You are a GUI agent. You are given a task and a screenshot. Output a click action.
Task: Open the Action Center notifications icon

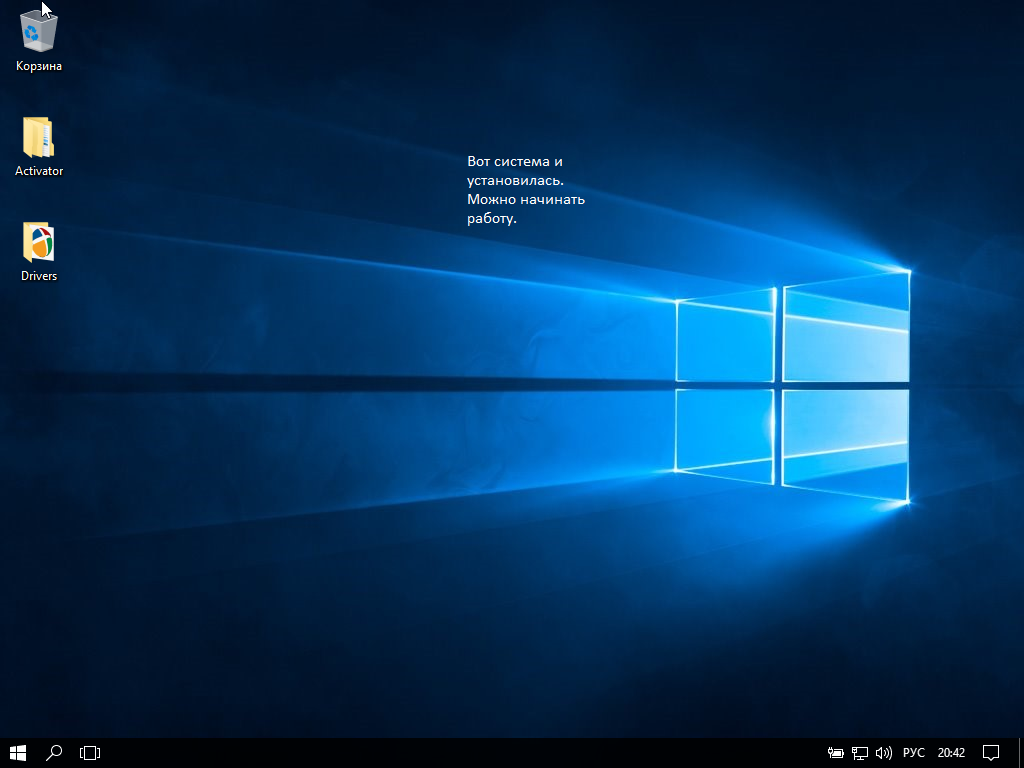coord(991,753)
